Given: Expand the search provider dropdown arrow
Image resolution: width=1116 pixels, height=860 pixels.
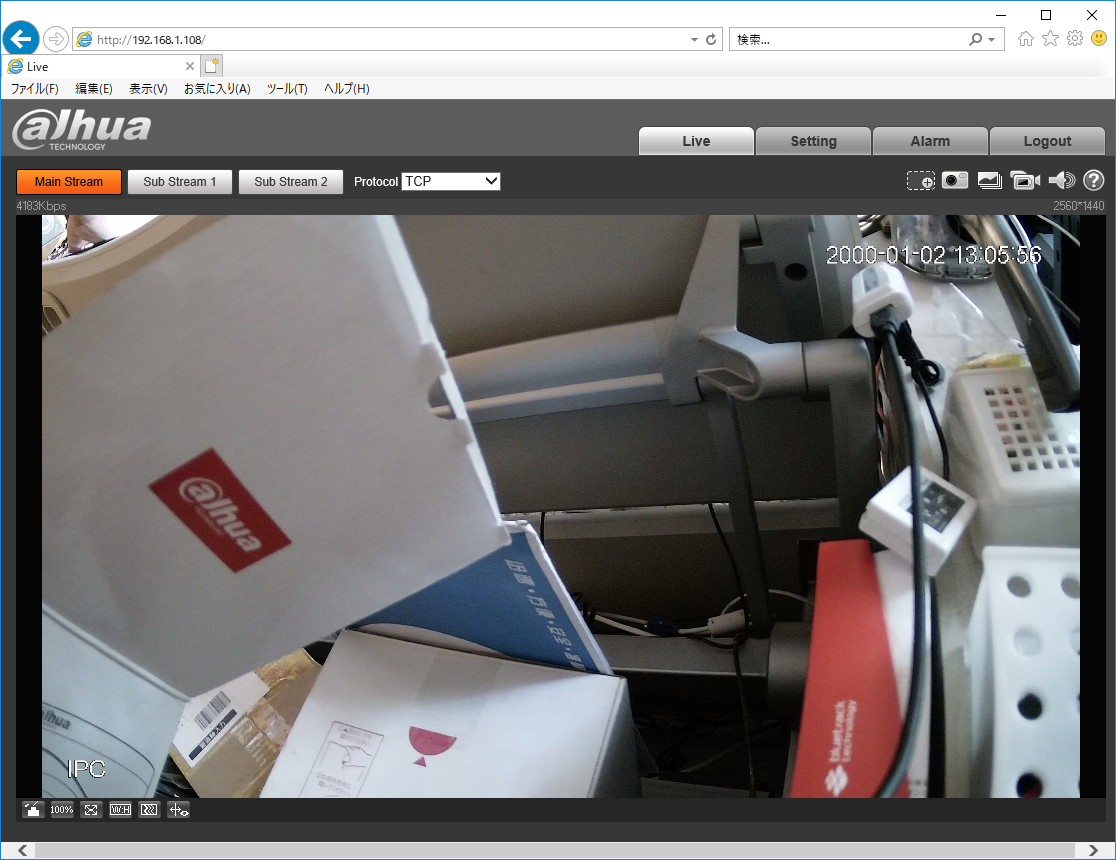Looking at the screenshot, I should coord(991,40).
